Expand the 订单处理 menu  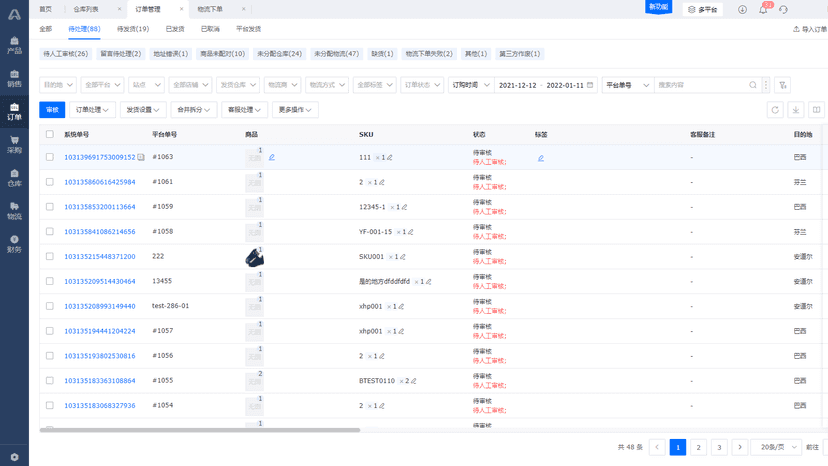pos(92,110)
